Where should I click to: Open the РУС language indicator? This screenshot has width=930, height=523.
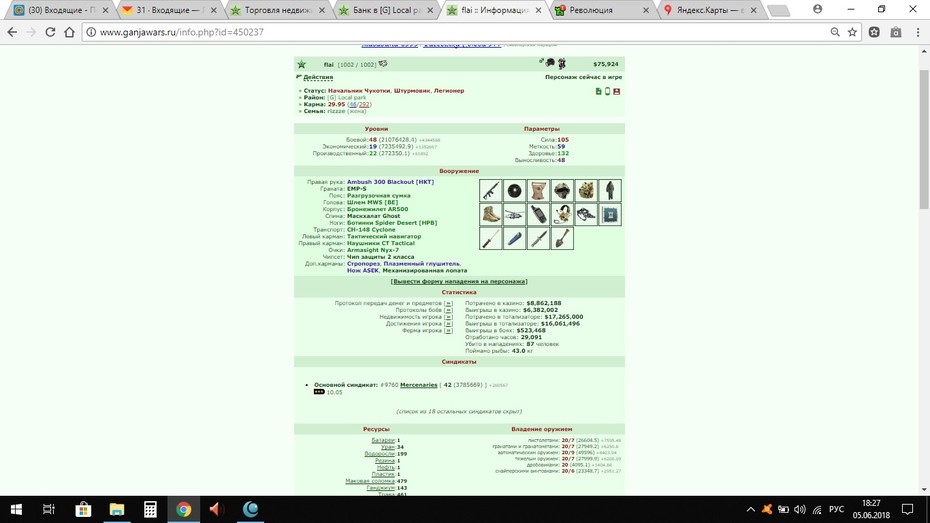point(836,509)
